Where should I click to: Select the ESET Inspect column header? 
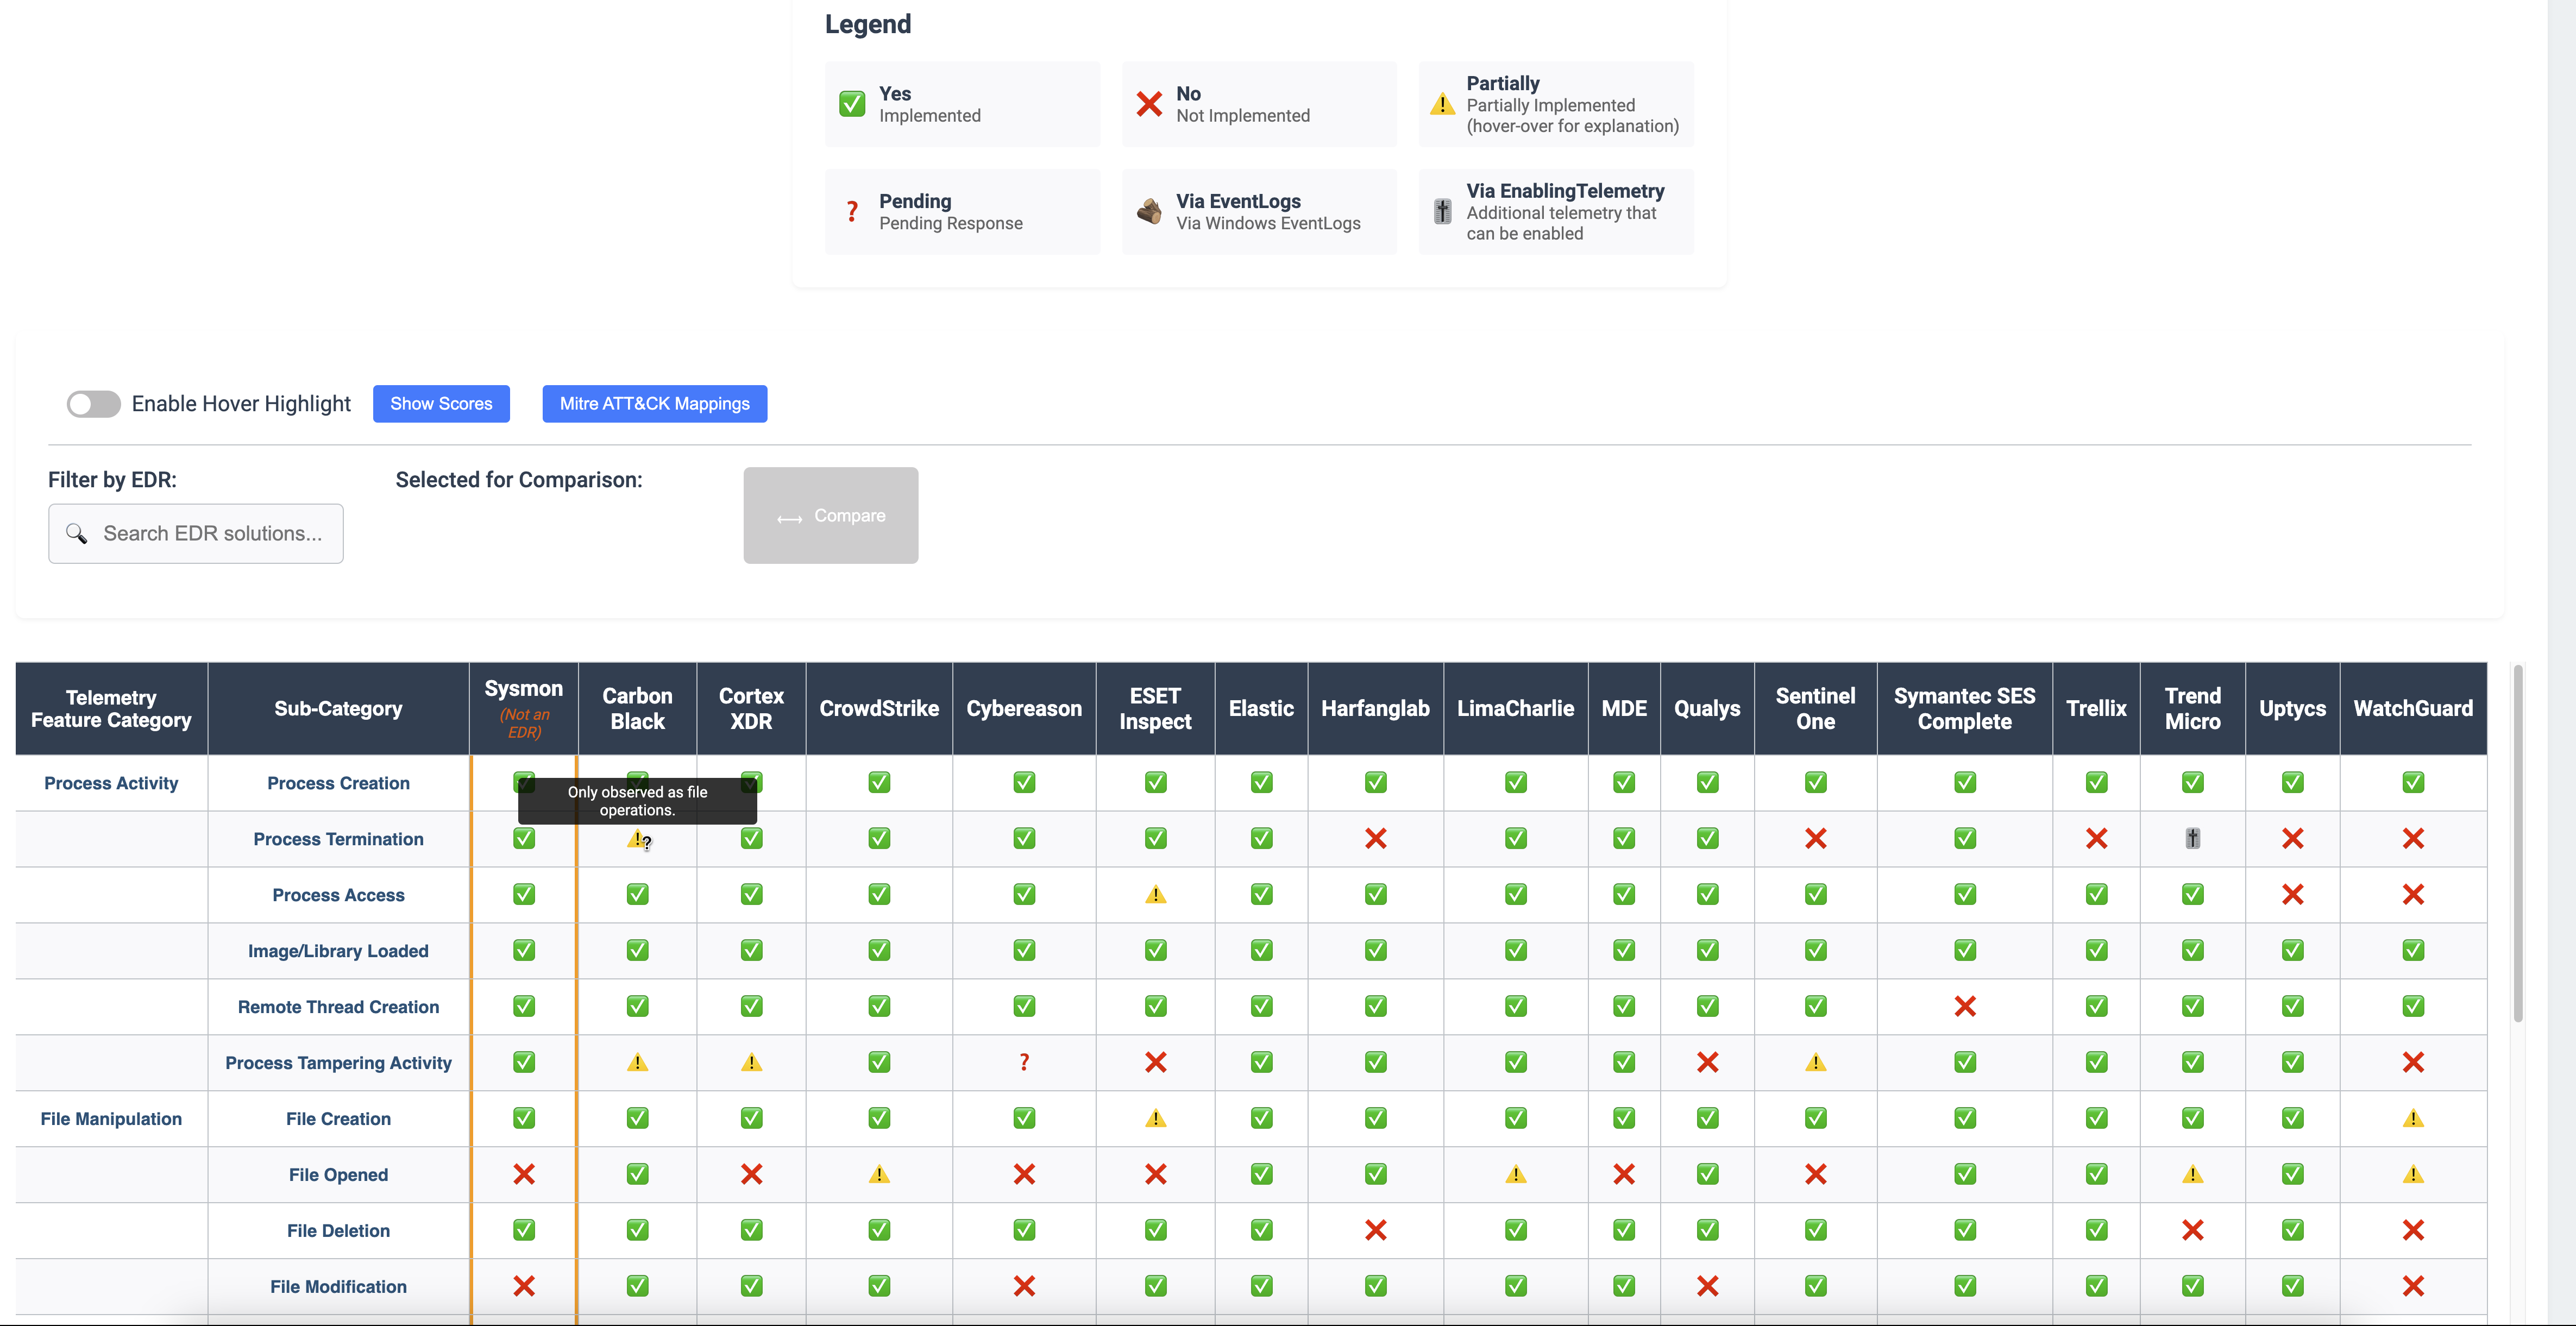coord(1155,708)
